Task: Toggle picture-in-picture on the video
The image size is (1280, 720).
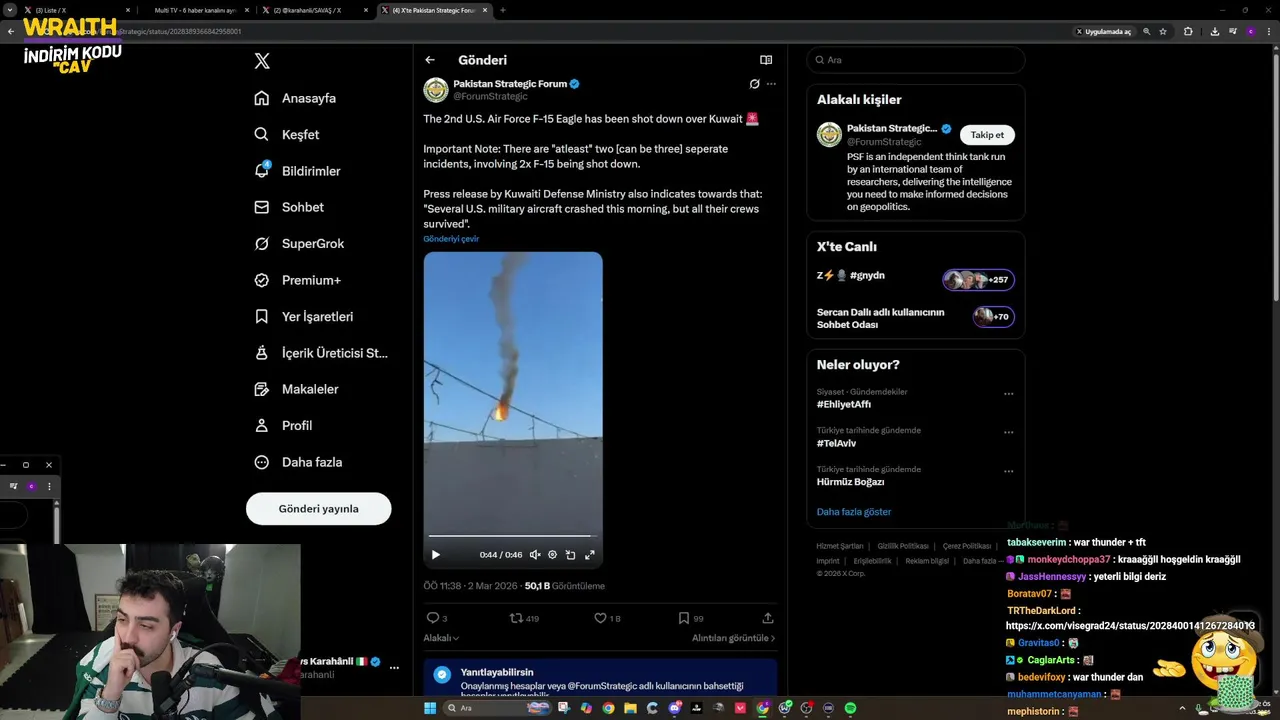Action: click(x=571, y=554)
